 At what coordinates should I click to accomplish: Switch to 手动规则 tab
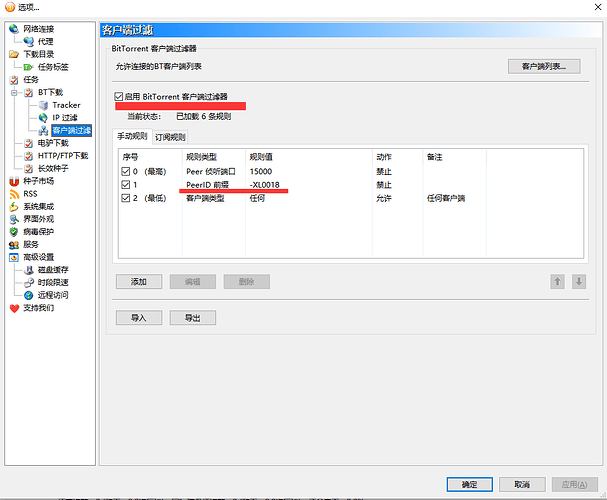132,136
